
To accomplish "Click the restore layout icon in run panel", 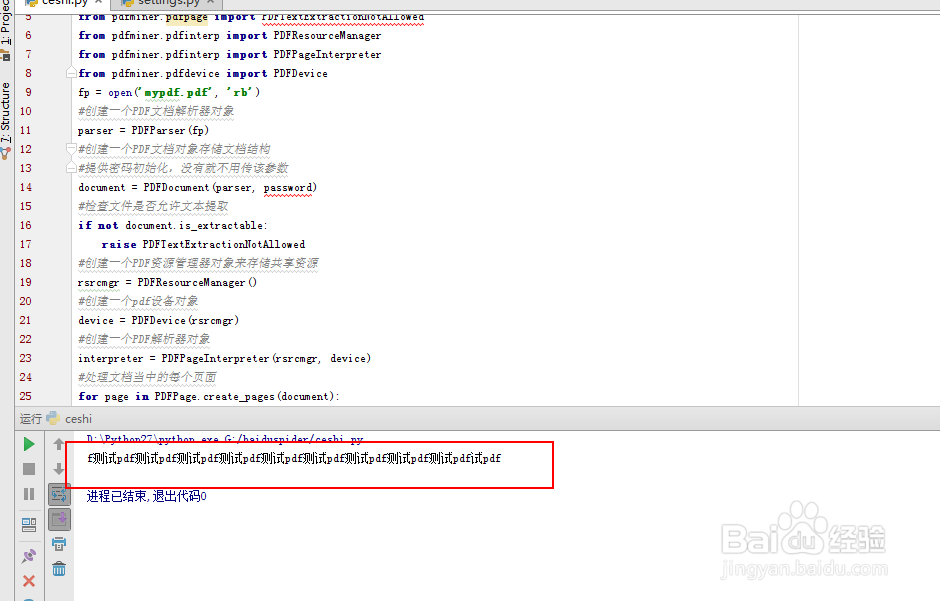I will (29, 520).
